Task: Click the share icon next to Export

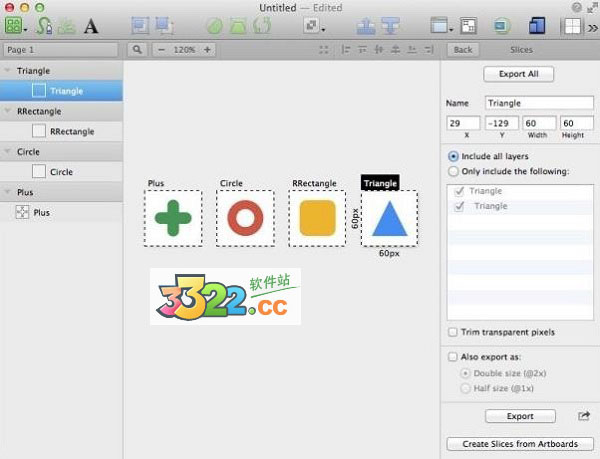Action: pyautogui.click(x=584, y=416)
